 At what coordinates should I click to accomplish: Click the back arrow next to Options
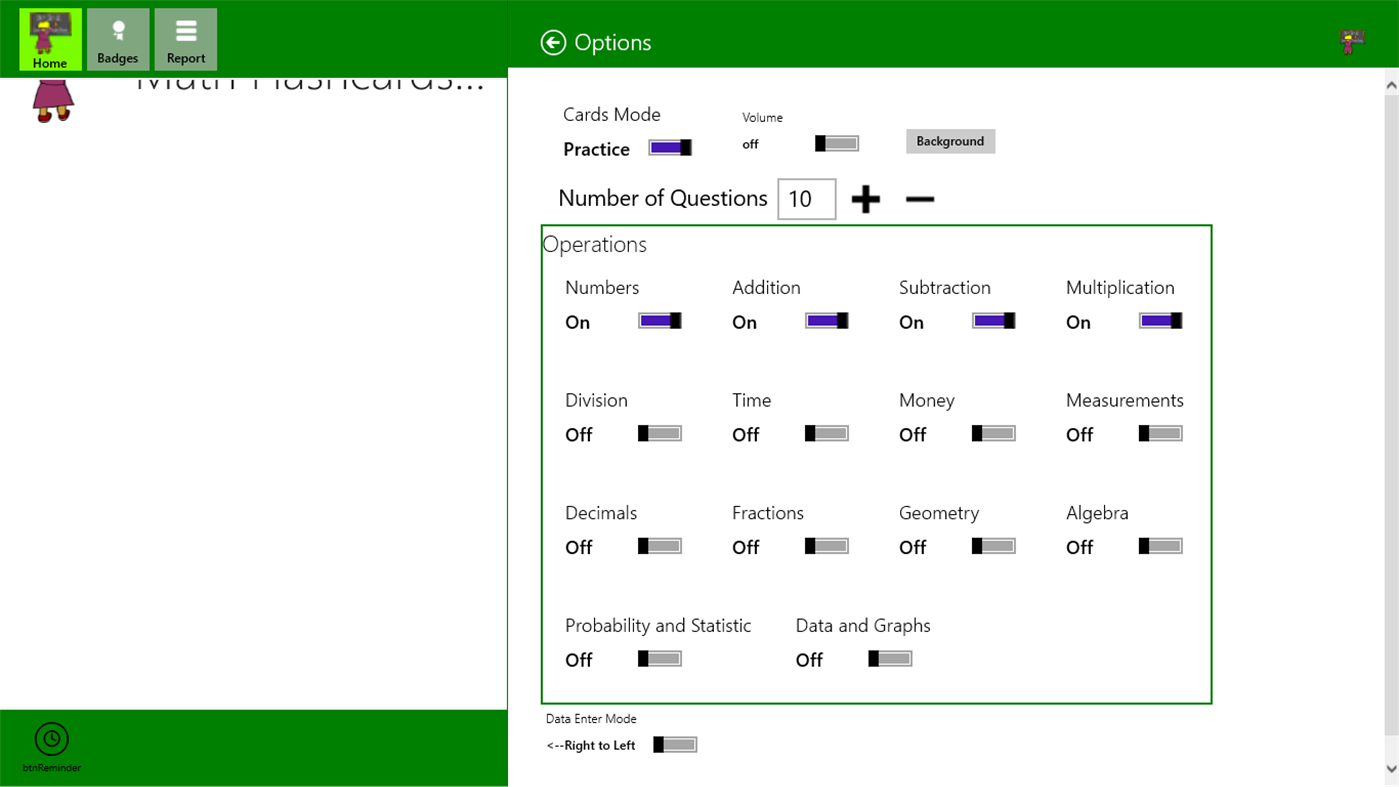pos(551,42)
